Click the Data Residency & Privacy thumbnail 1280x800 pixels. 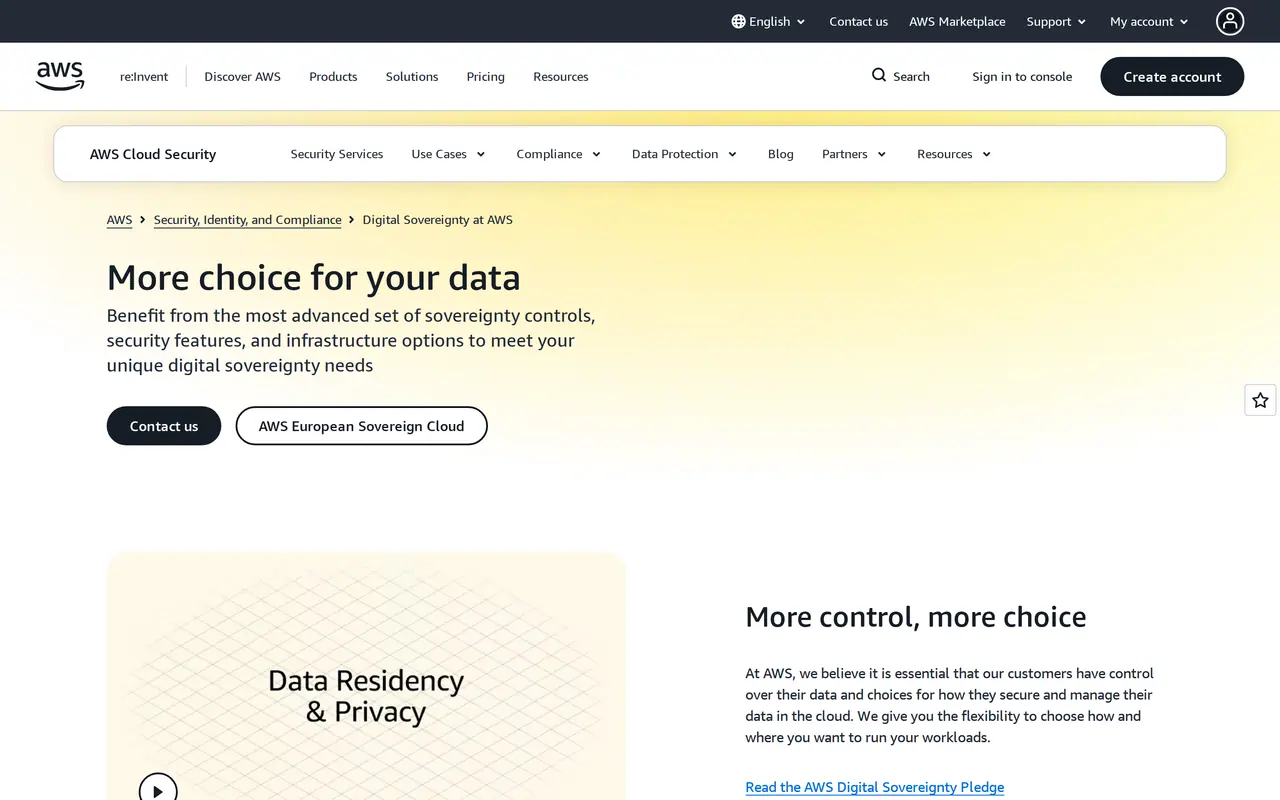(366, 677)
